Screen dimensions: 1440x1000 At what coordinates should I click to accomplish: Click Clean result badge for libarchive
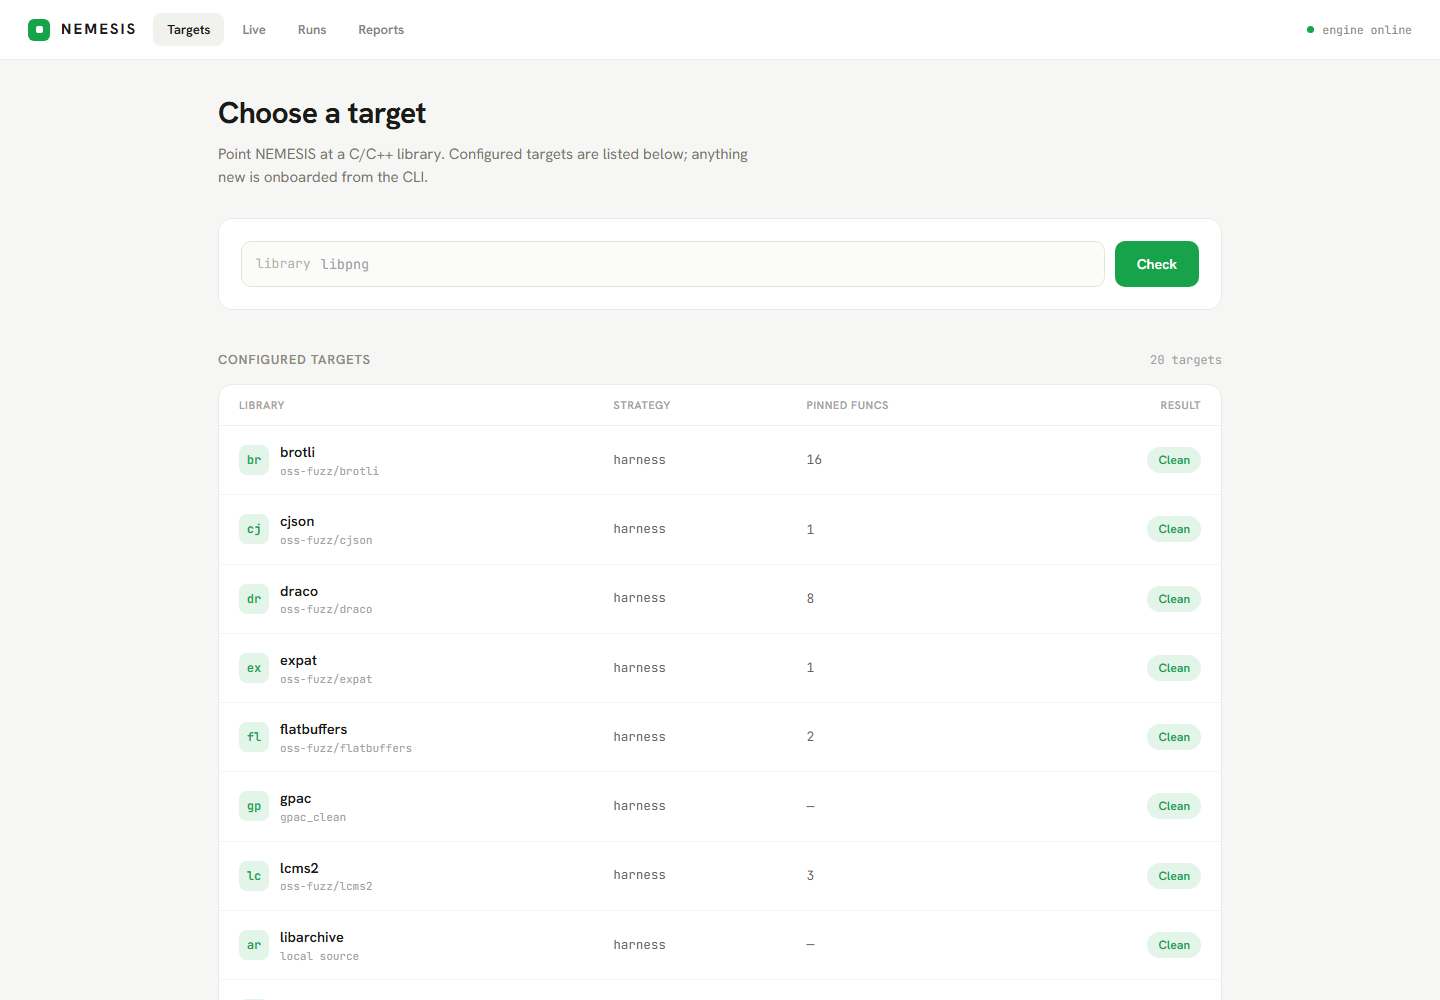[1174, 945]
